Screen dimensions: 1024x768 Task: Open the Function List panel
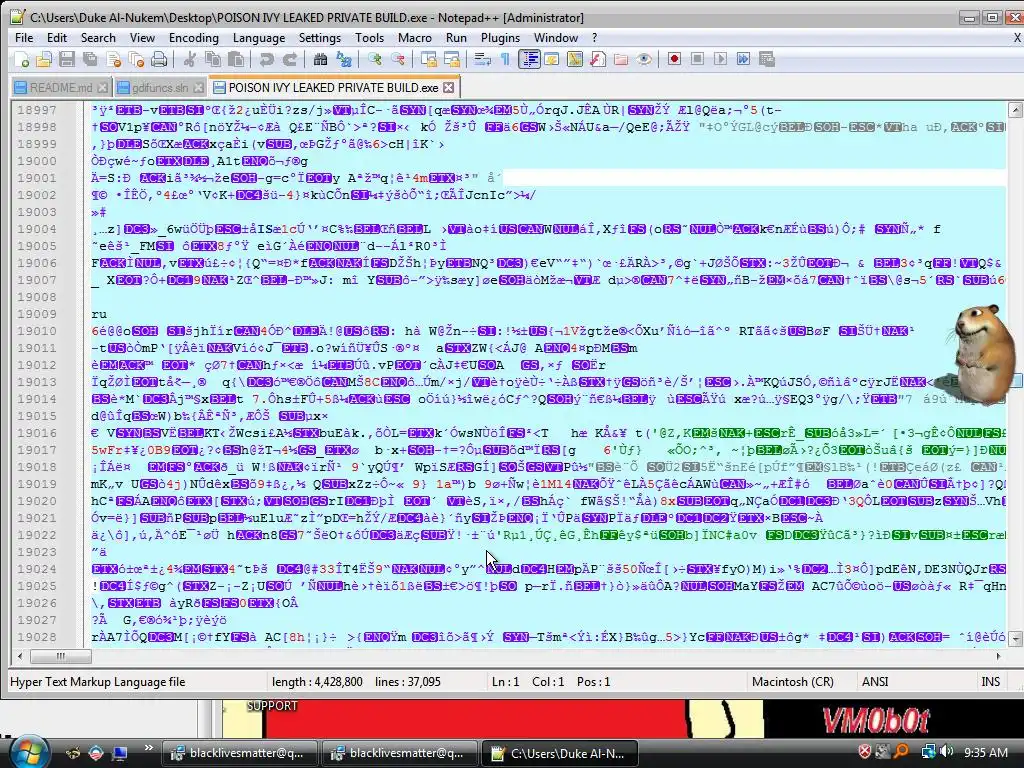(598, 59)
